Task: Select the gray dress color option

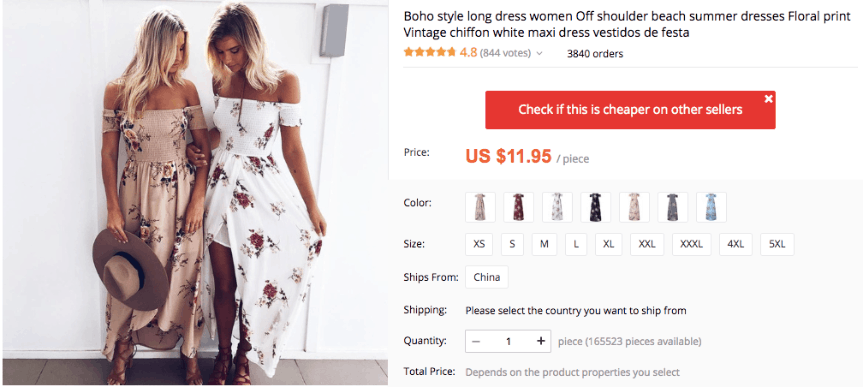Action: pos(673,207)
